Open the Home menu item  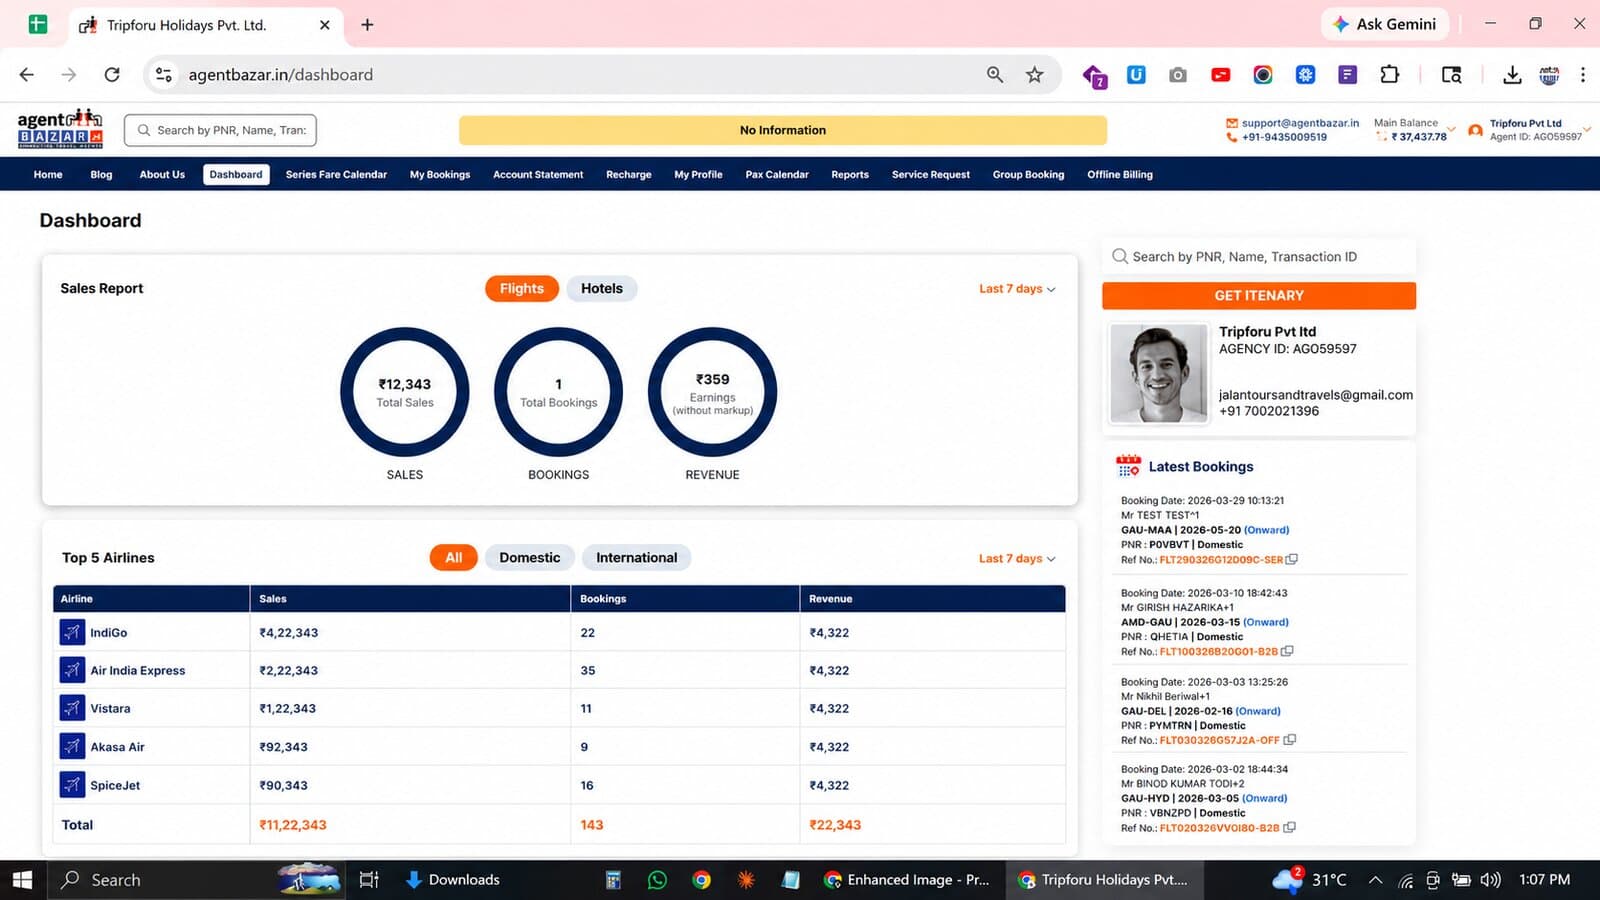pyautogui.click(x=48, y=175)
